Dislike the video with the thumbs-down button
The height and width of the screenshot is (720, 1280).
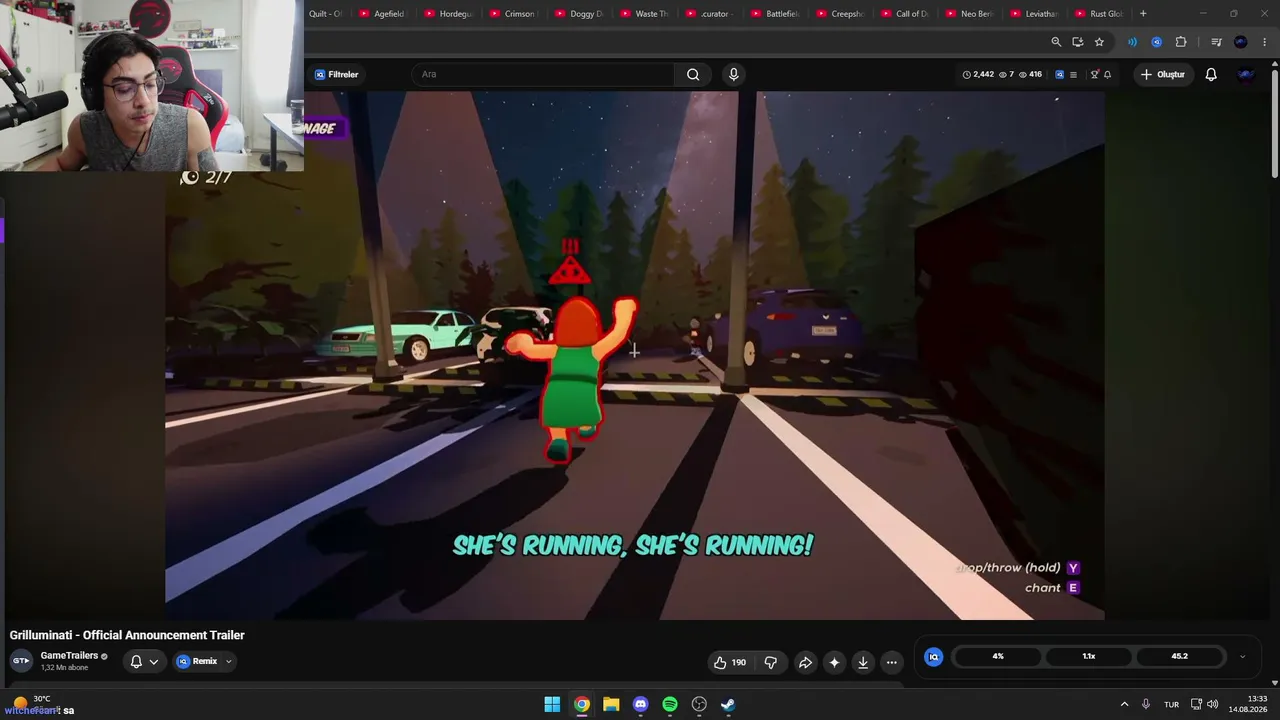tap(770, 662)
